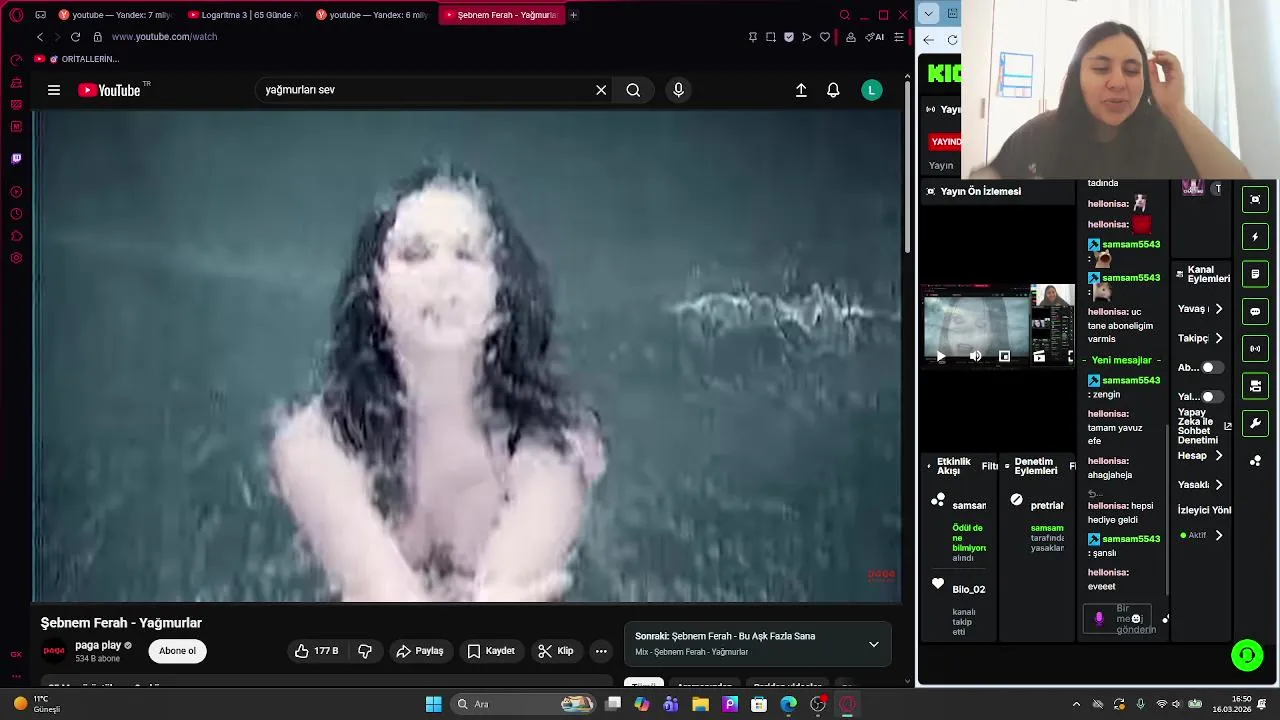
Task: Open Kick dashboard chat bubble icon
Action: click(x=1255, y=311)
